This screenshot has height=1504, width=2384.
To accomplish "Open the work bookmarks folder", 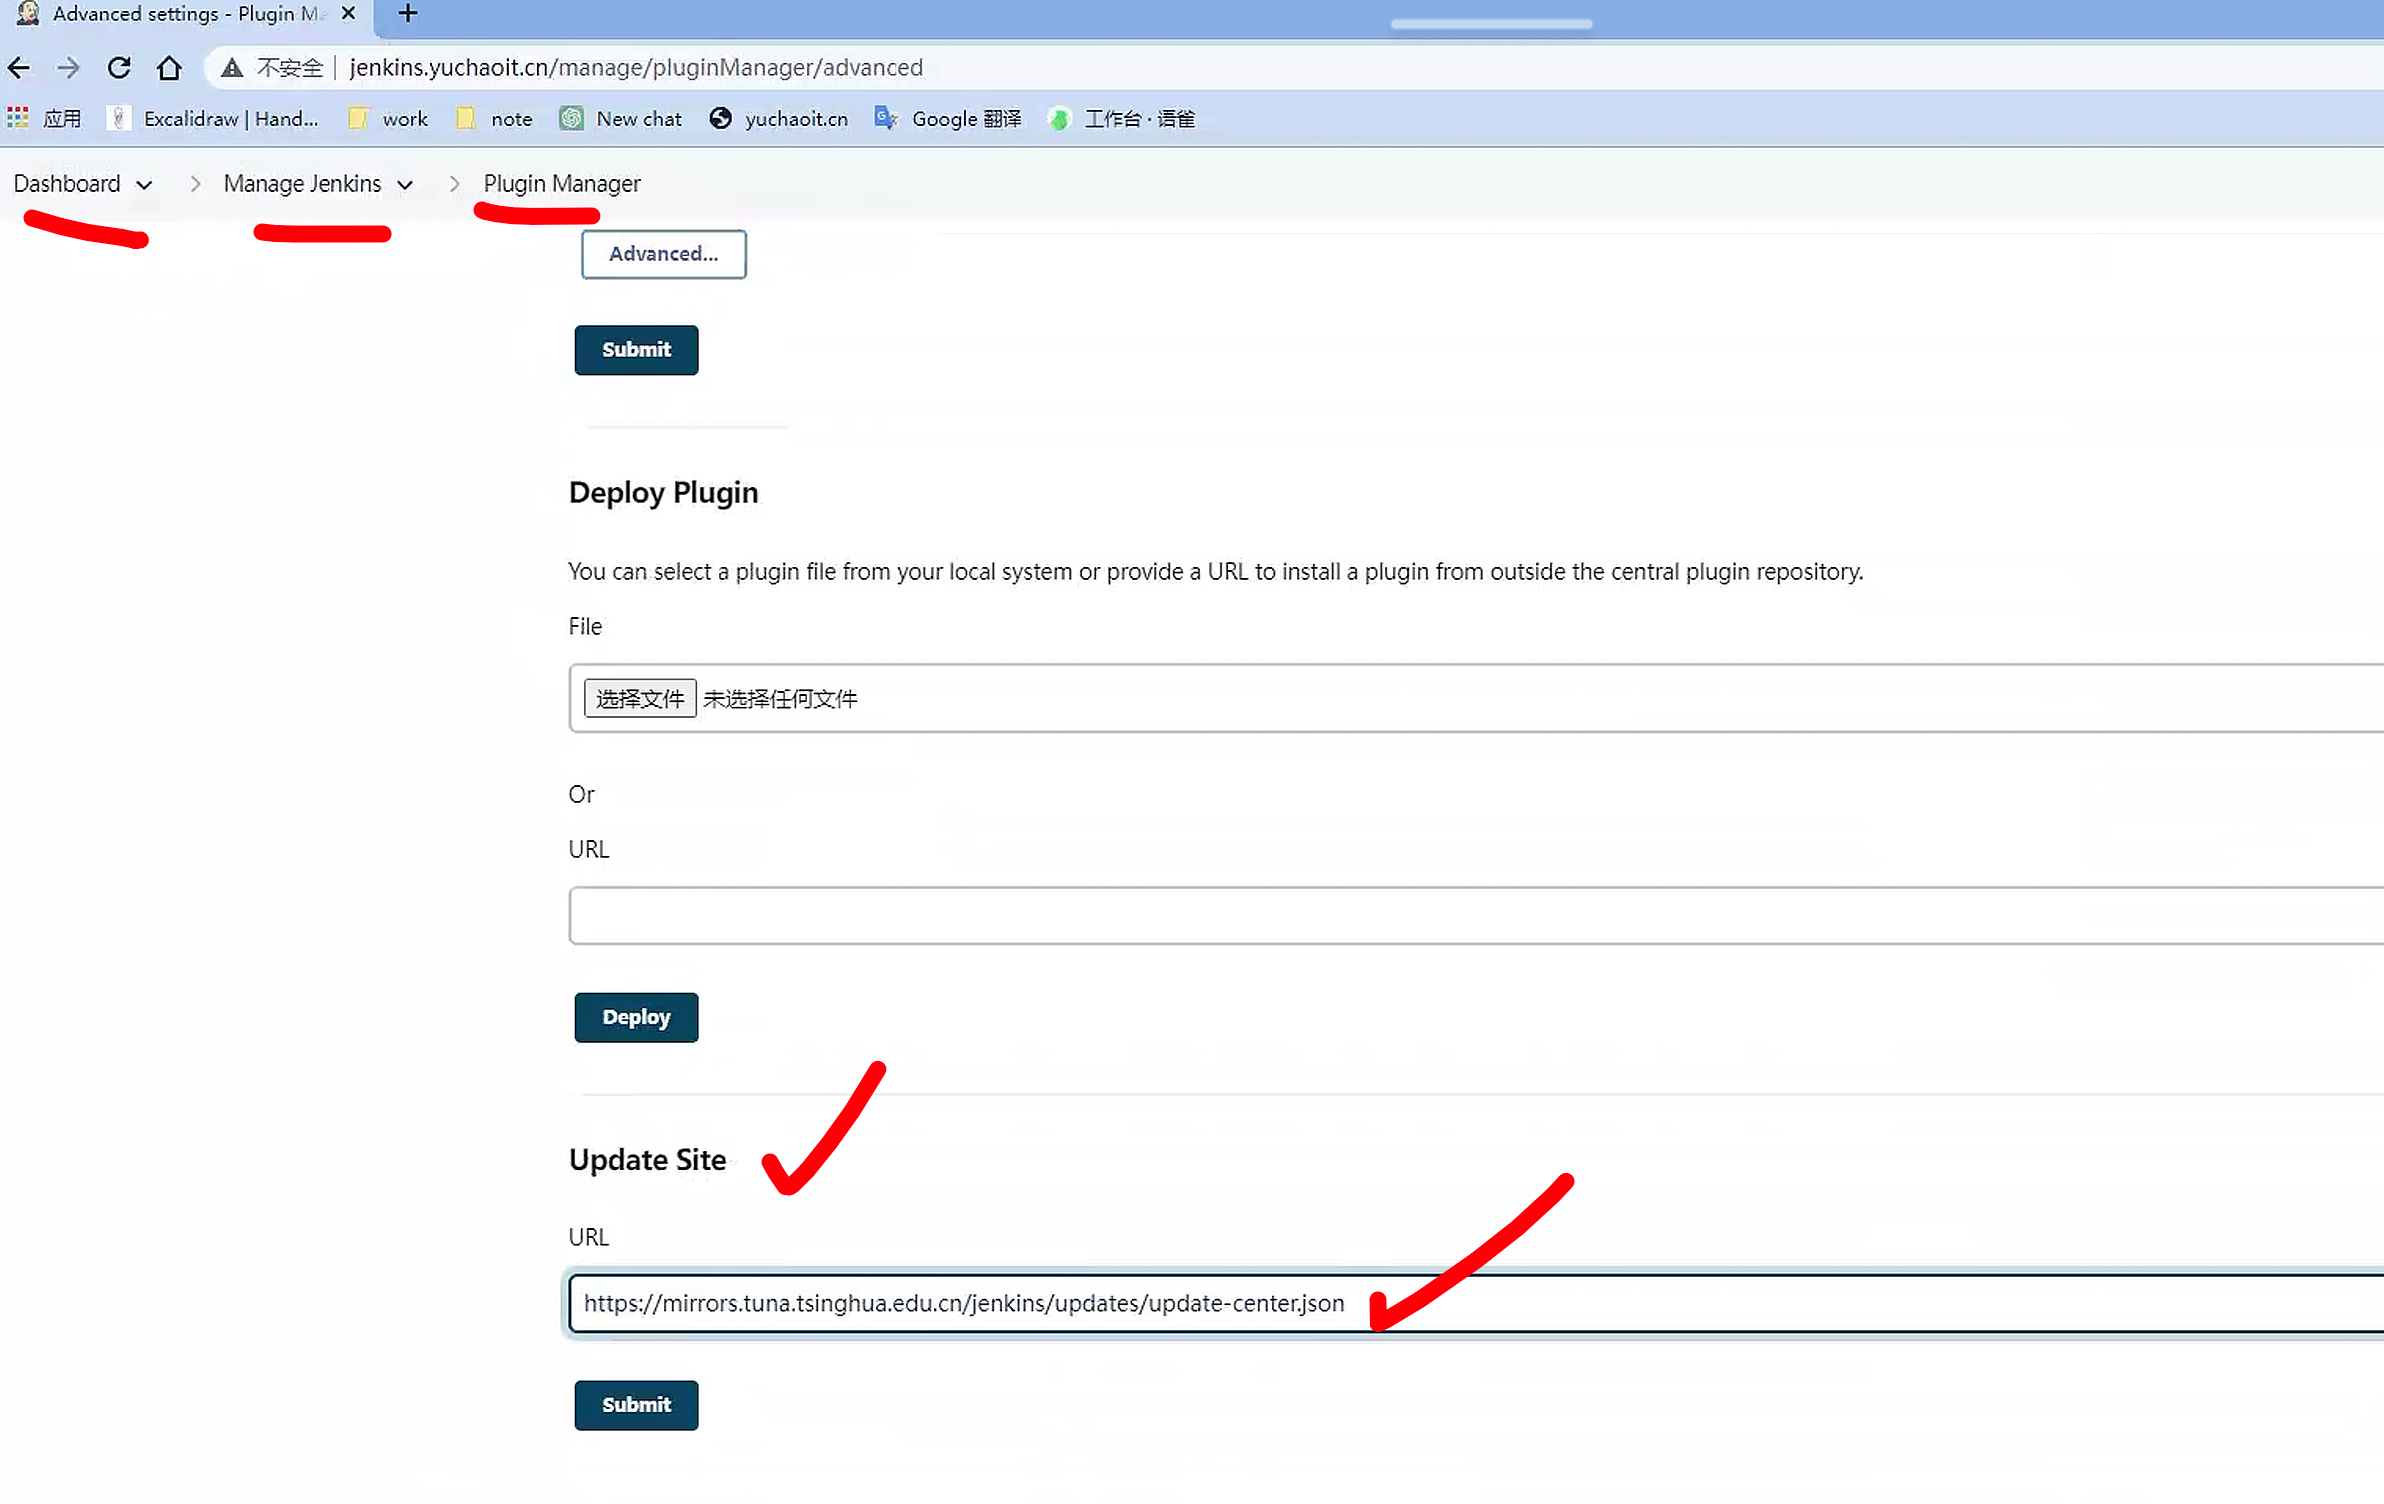I will 388,119.
